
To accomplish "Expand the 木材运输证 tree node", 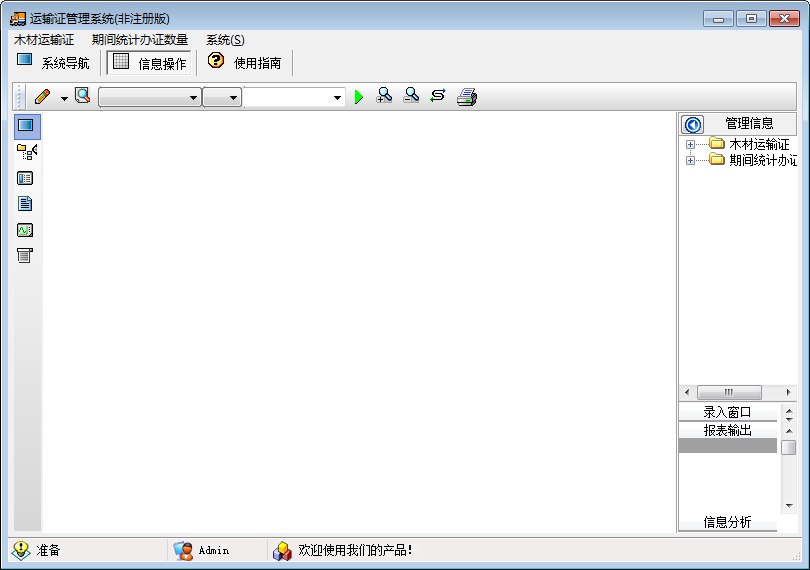I will point(690,144).
